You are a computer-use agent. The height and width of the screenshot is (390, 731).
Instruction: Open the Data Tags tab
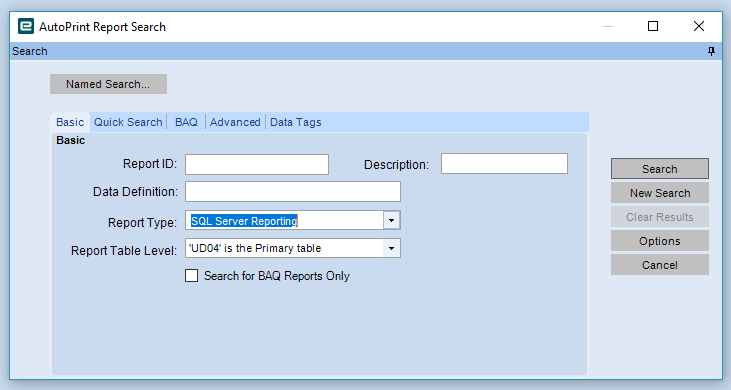click(x=296, y=122)
